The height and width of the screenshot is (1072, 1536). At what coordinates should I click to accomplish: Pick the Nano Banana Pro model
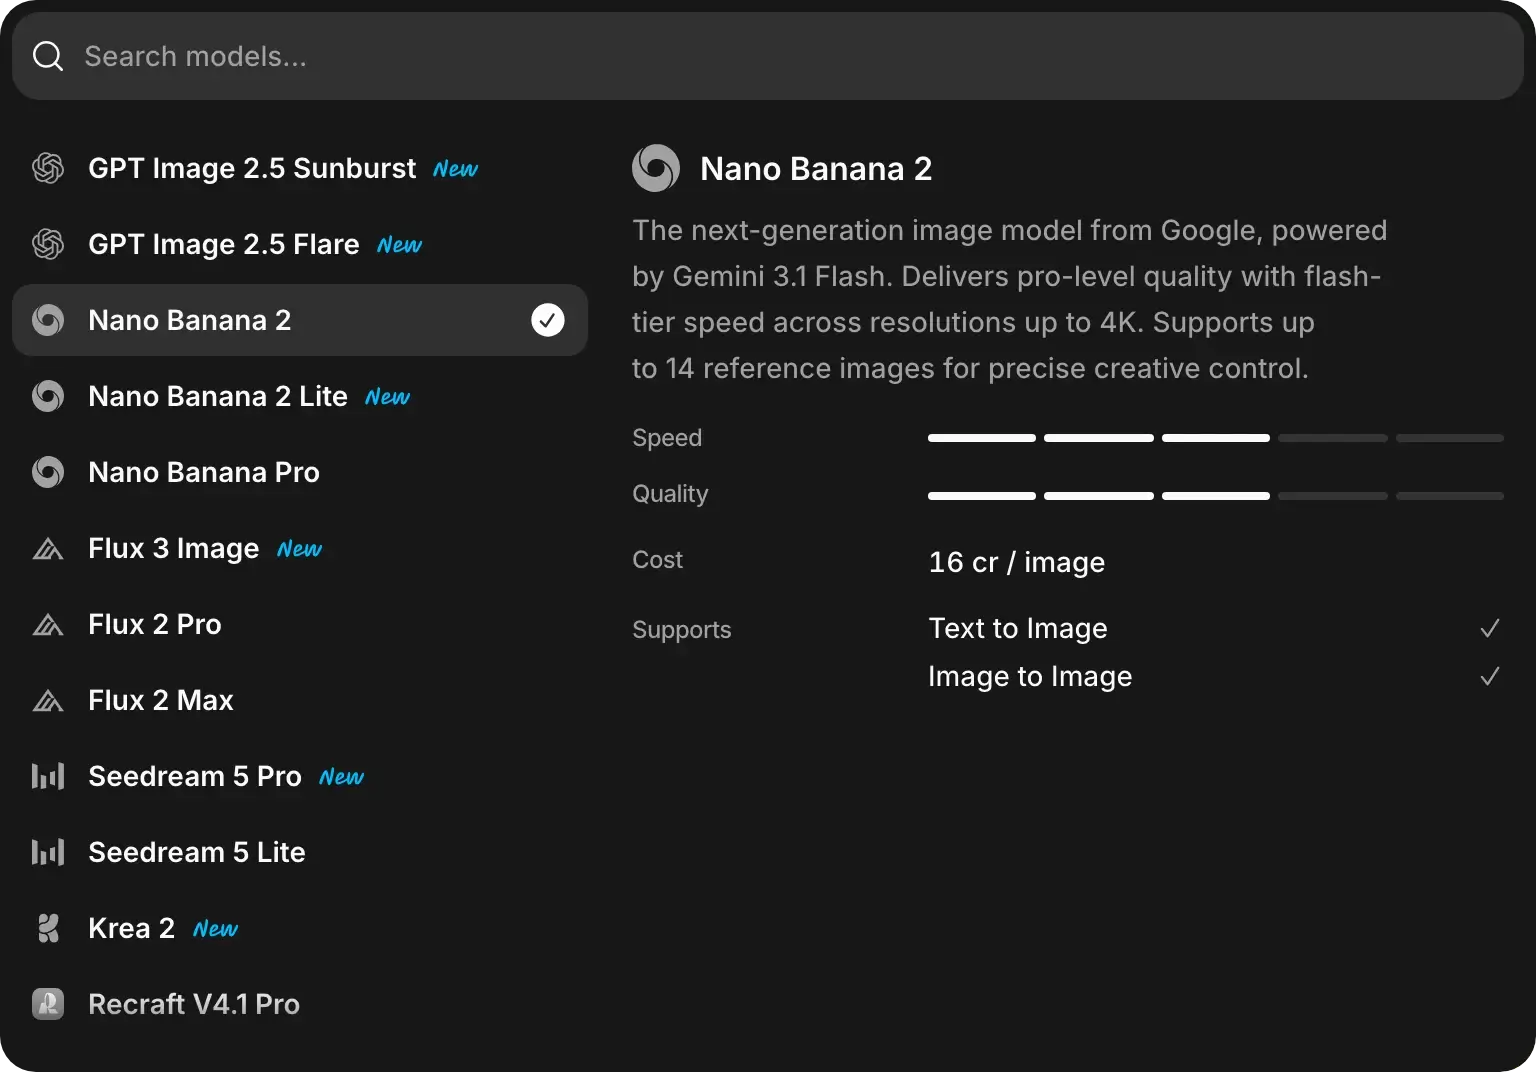pyautogui.click(x=300, y=472)
